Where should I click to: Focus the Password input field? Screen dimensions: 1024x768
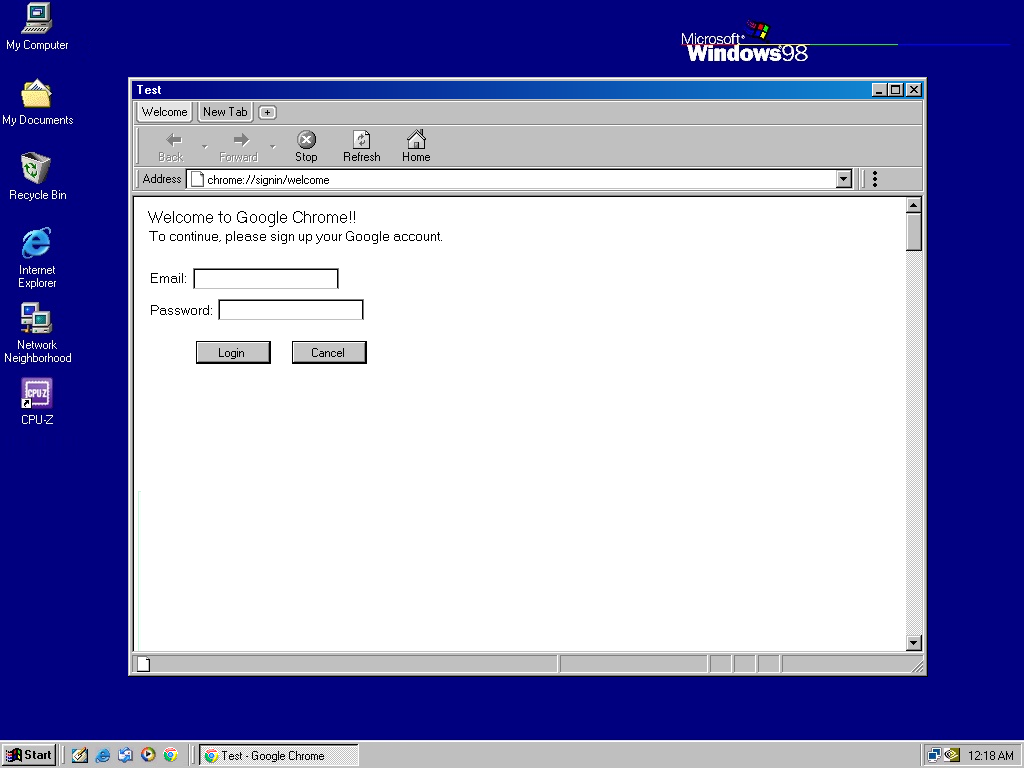[x=291, y=310]
